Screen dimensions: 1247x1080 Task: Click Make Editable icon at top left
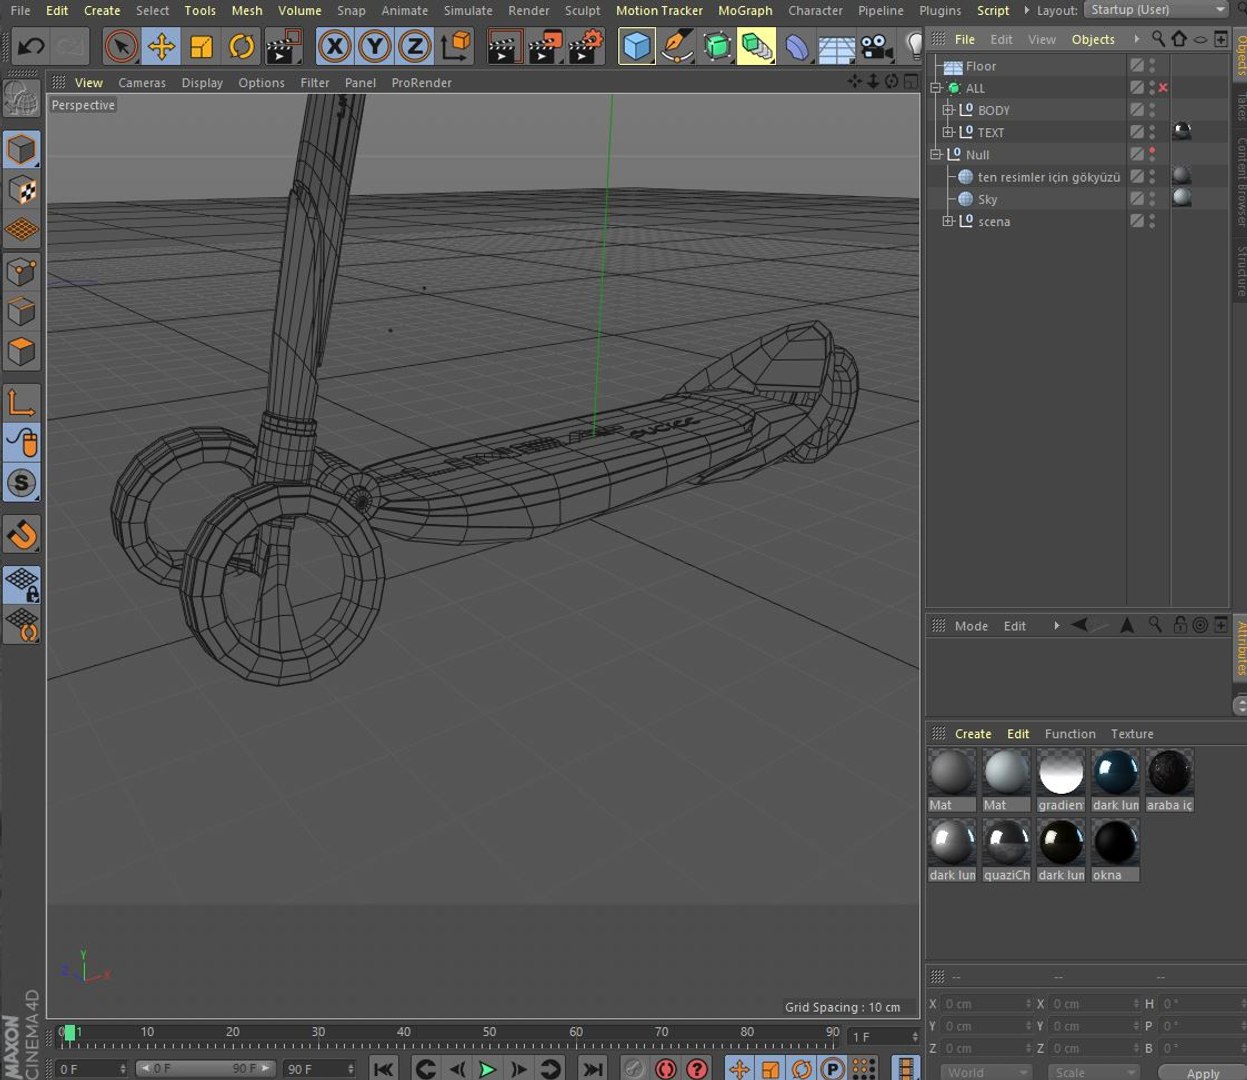[x=20, y=98]
